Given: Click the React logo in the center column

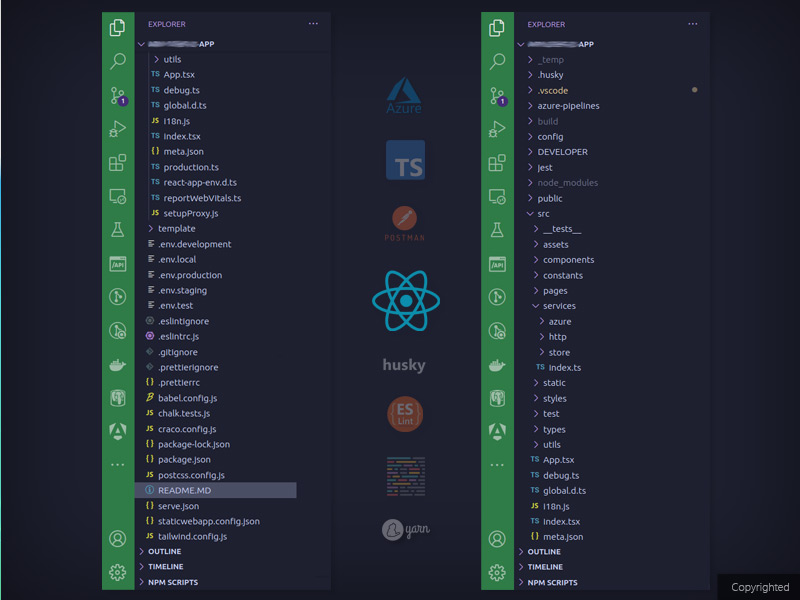Looking at the screenshot, I should click(x=405, y=301).
